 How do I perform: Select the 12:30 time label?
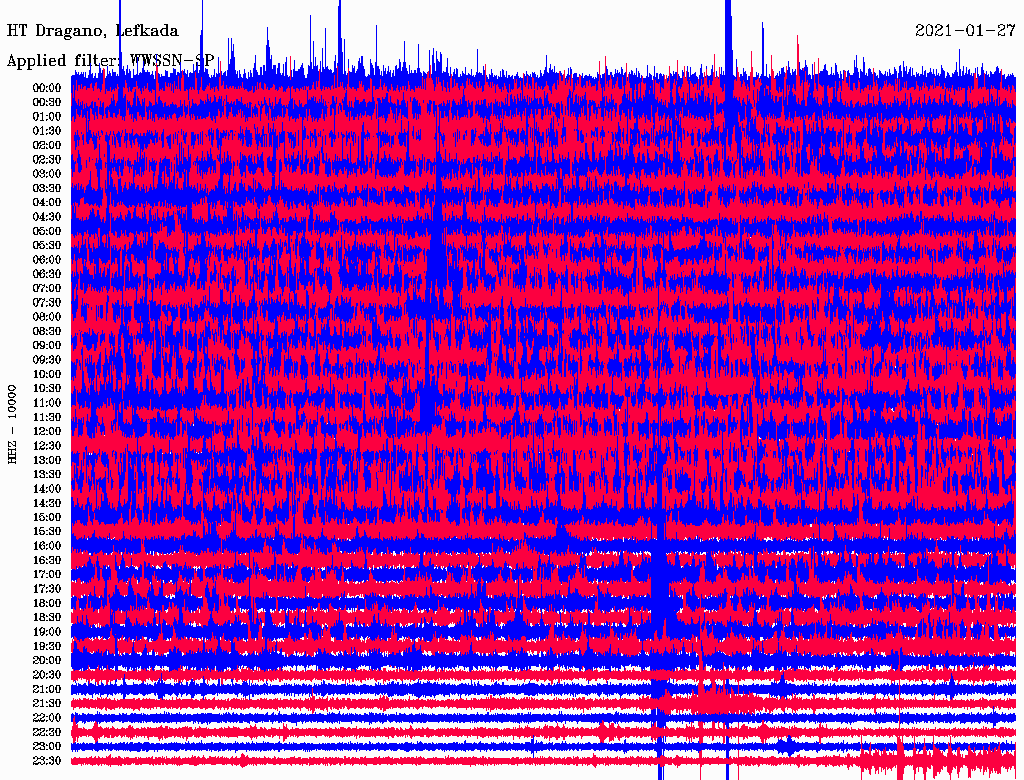click(47, 446)
